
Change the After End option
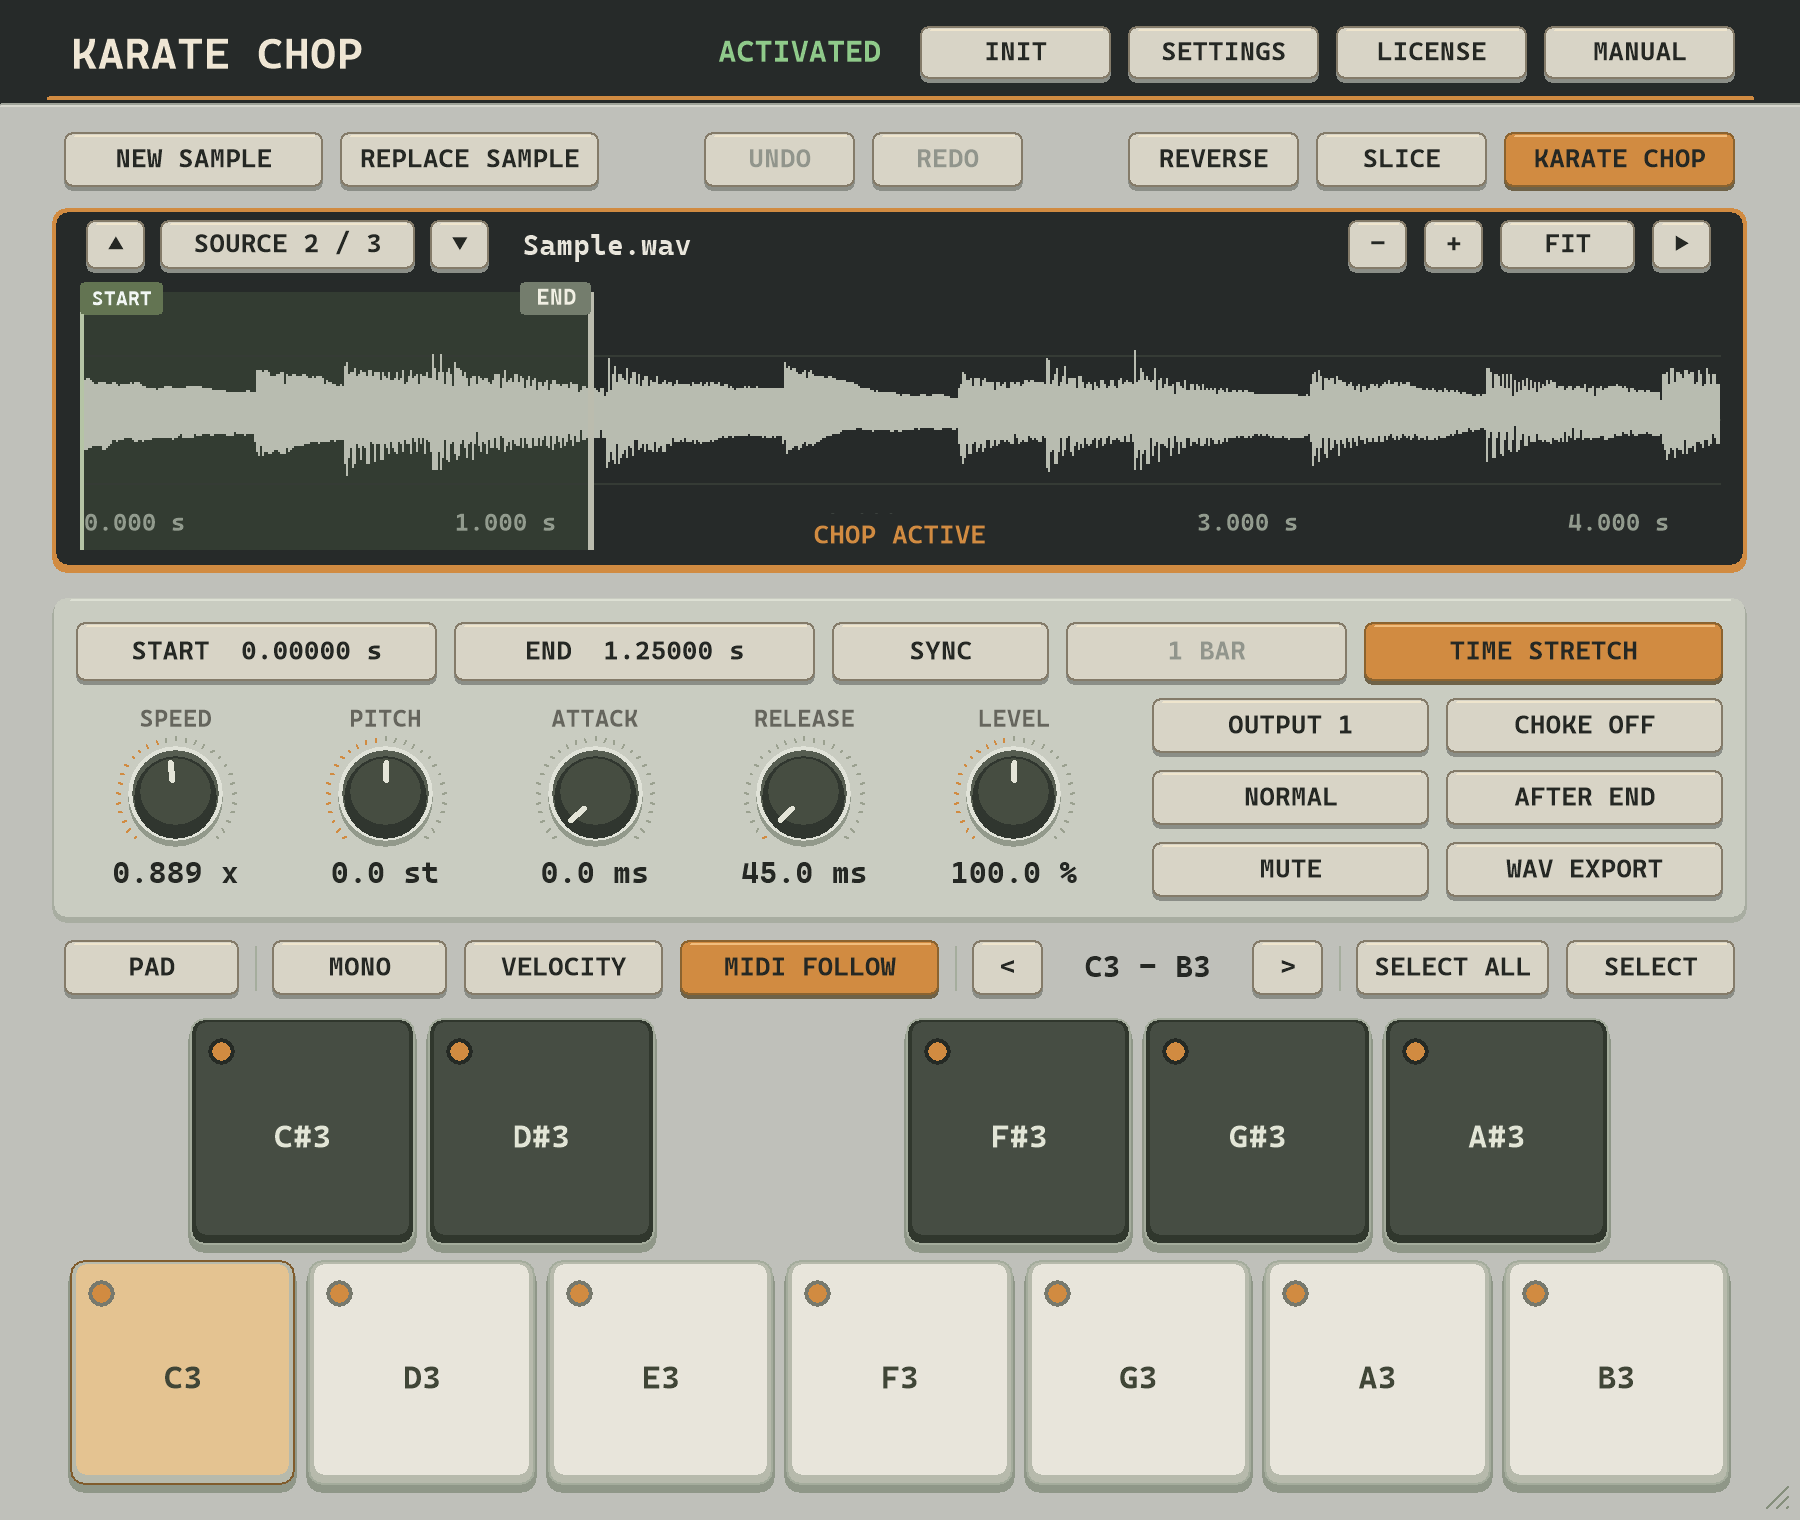pos(1584,797)
